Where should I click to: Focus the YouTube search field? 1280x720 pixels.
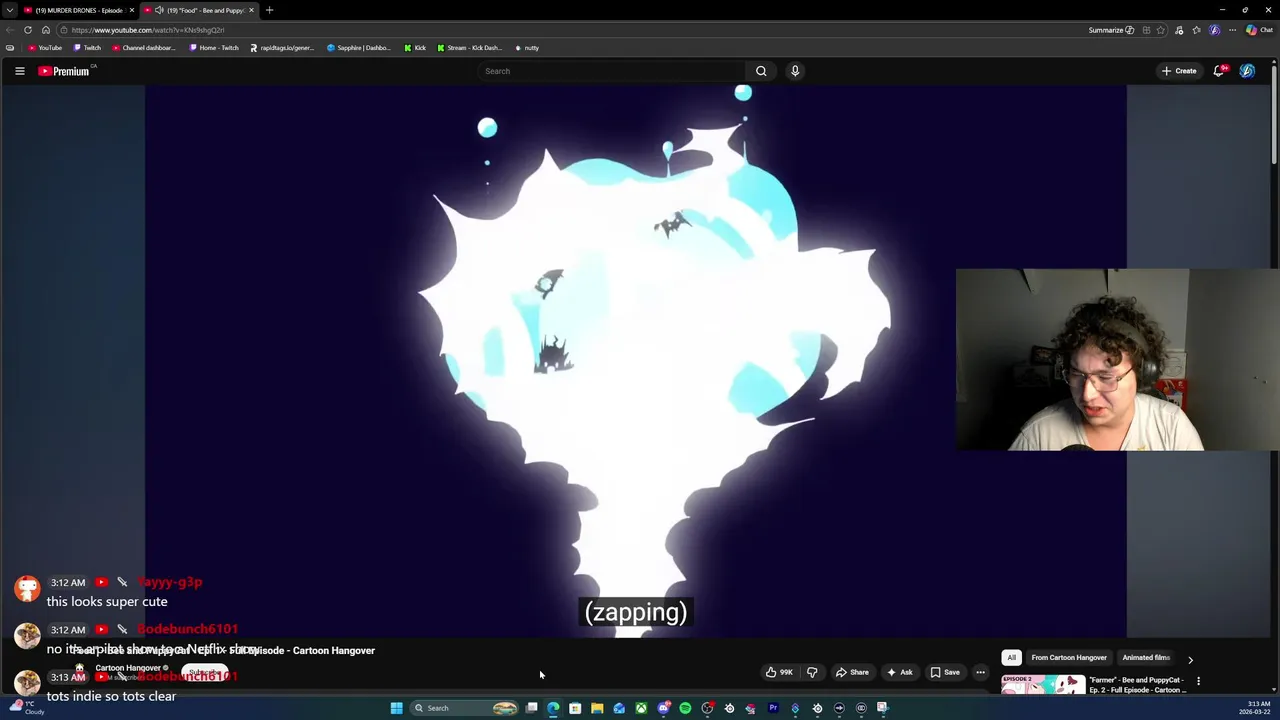[x=612, y=71]
